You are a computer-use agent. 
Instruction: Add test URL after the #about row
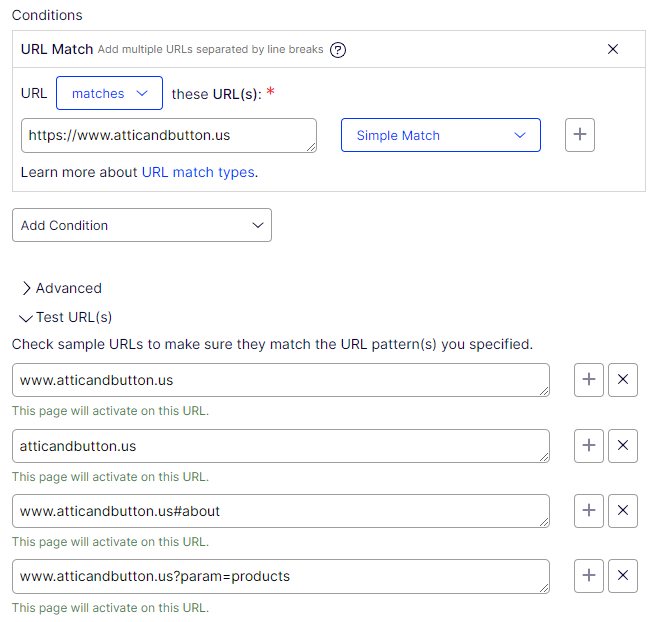589,511
